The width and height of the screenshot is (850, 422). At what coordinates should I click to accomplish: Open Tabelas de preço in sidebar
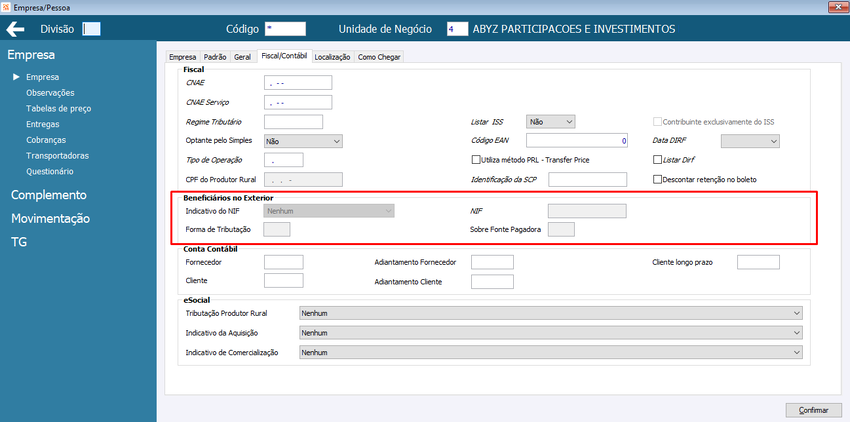[59, 108]
